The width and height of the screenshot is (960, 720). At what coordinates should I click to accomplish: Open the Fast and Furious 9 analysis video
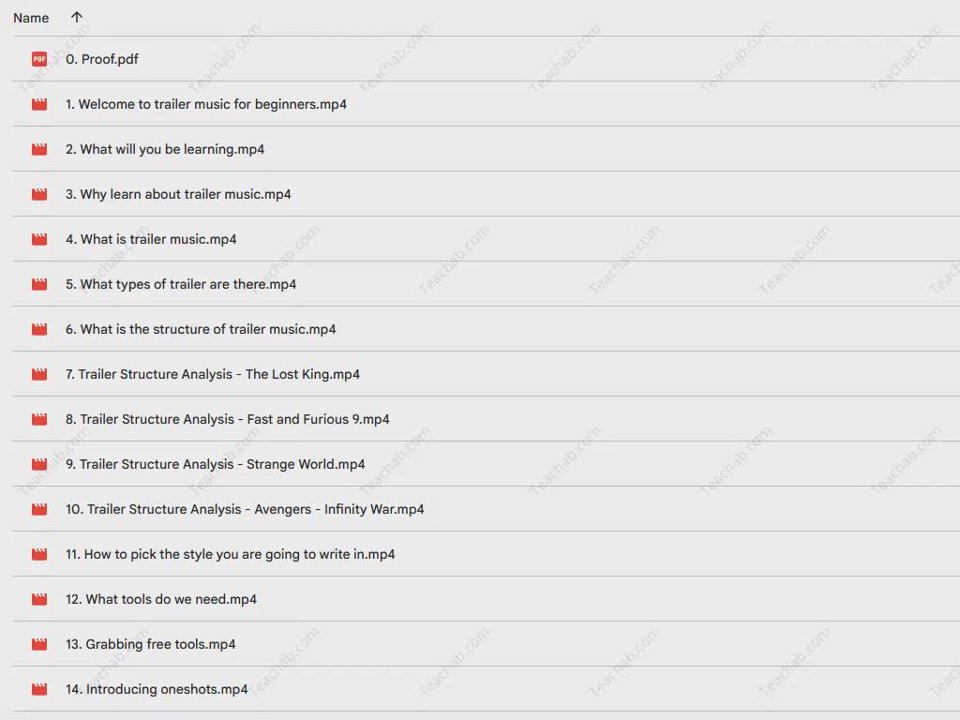pyautogui.click(x=228, y=420)
